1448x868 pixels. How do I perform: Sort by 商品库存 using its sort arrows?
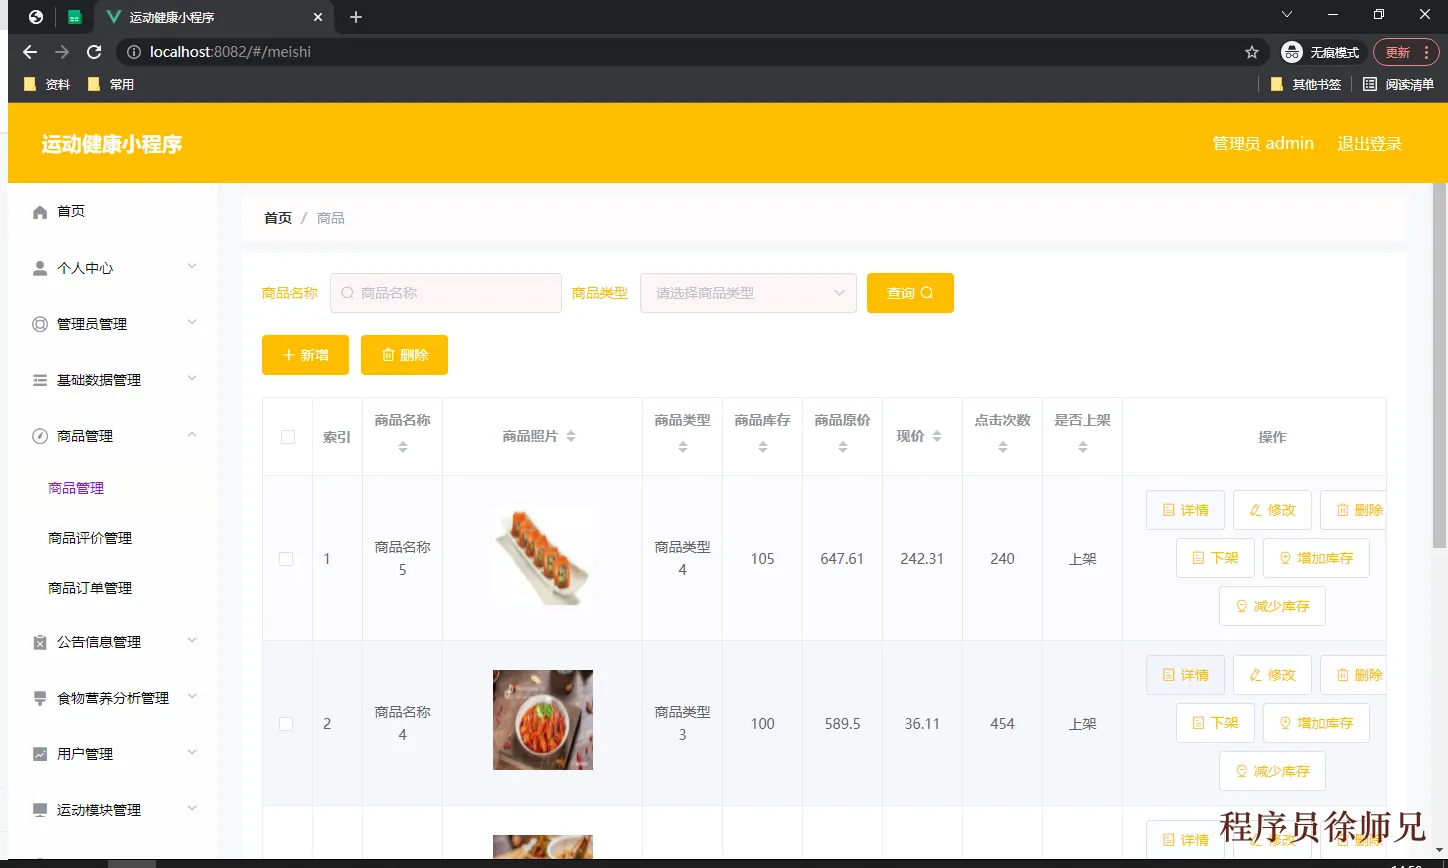pyautogui.click(x=763, y=447)
